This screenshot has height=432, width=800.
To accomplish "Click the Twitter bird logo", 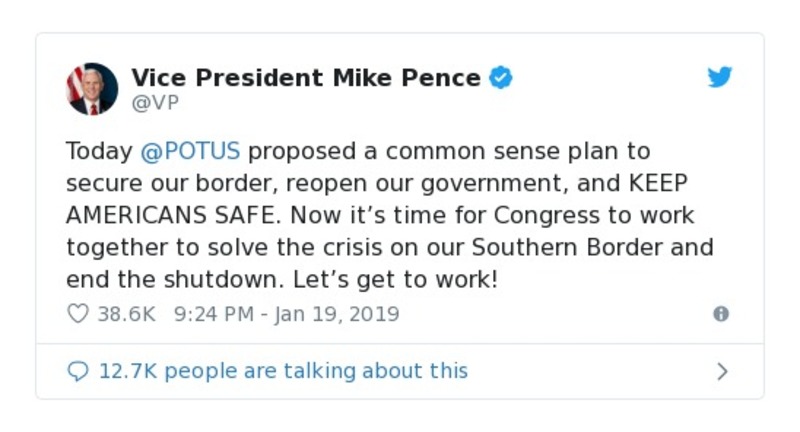I will [720, 78].
